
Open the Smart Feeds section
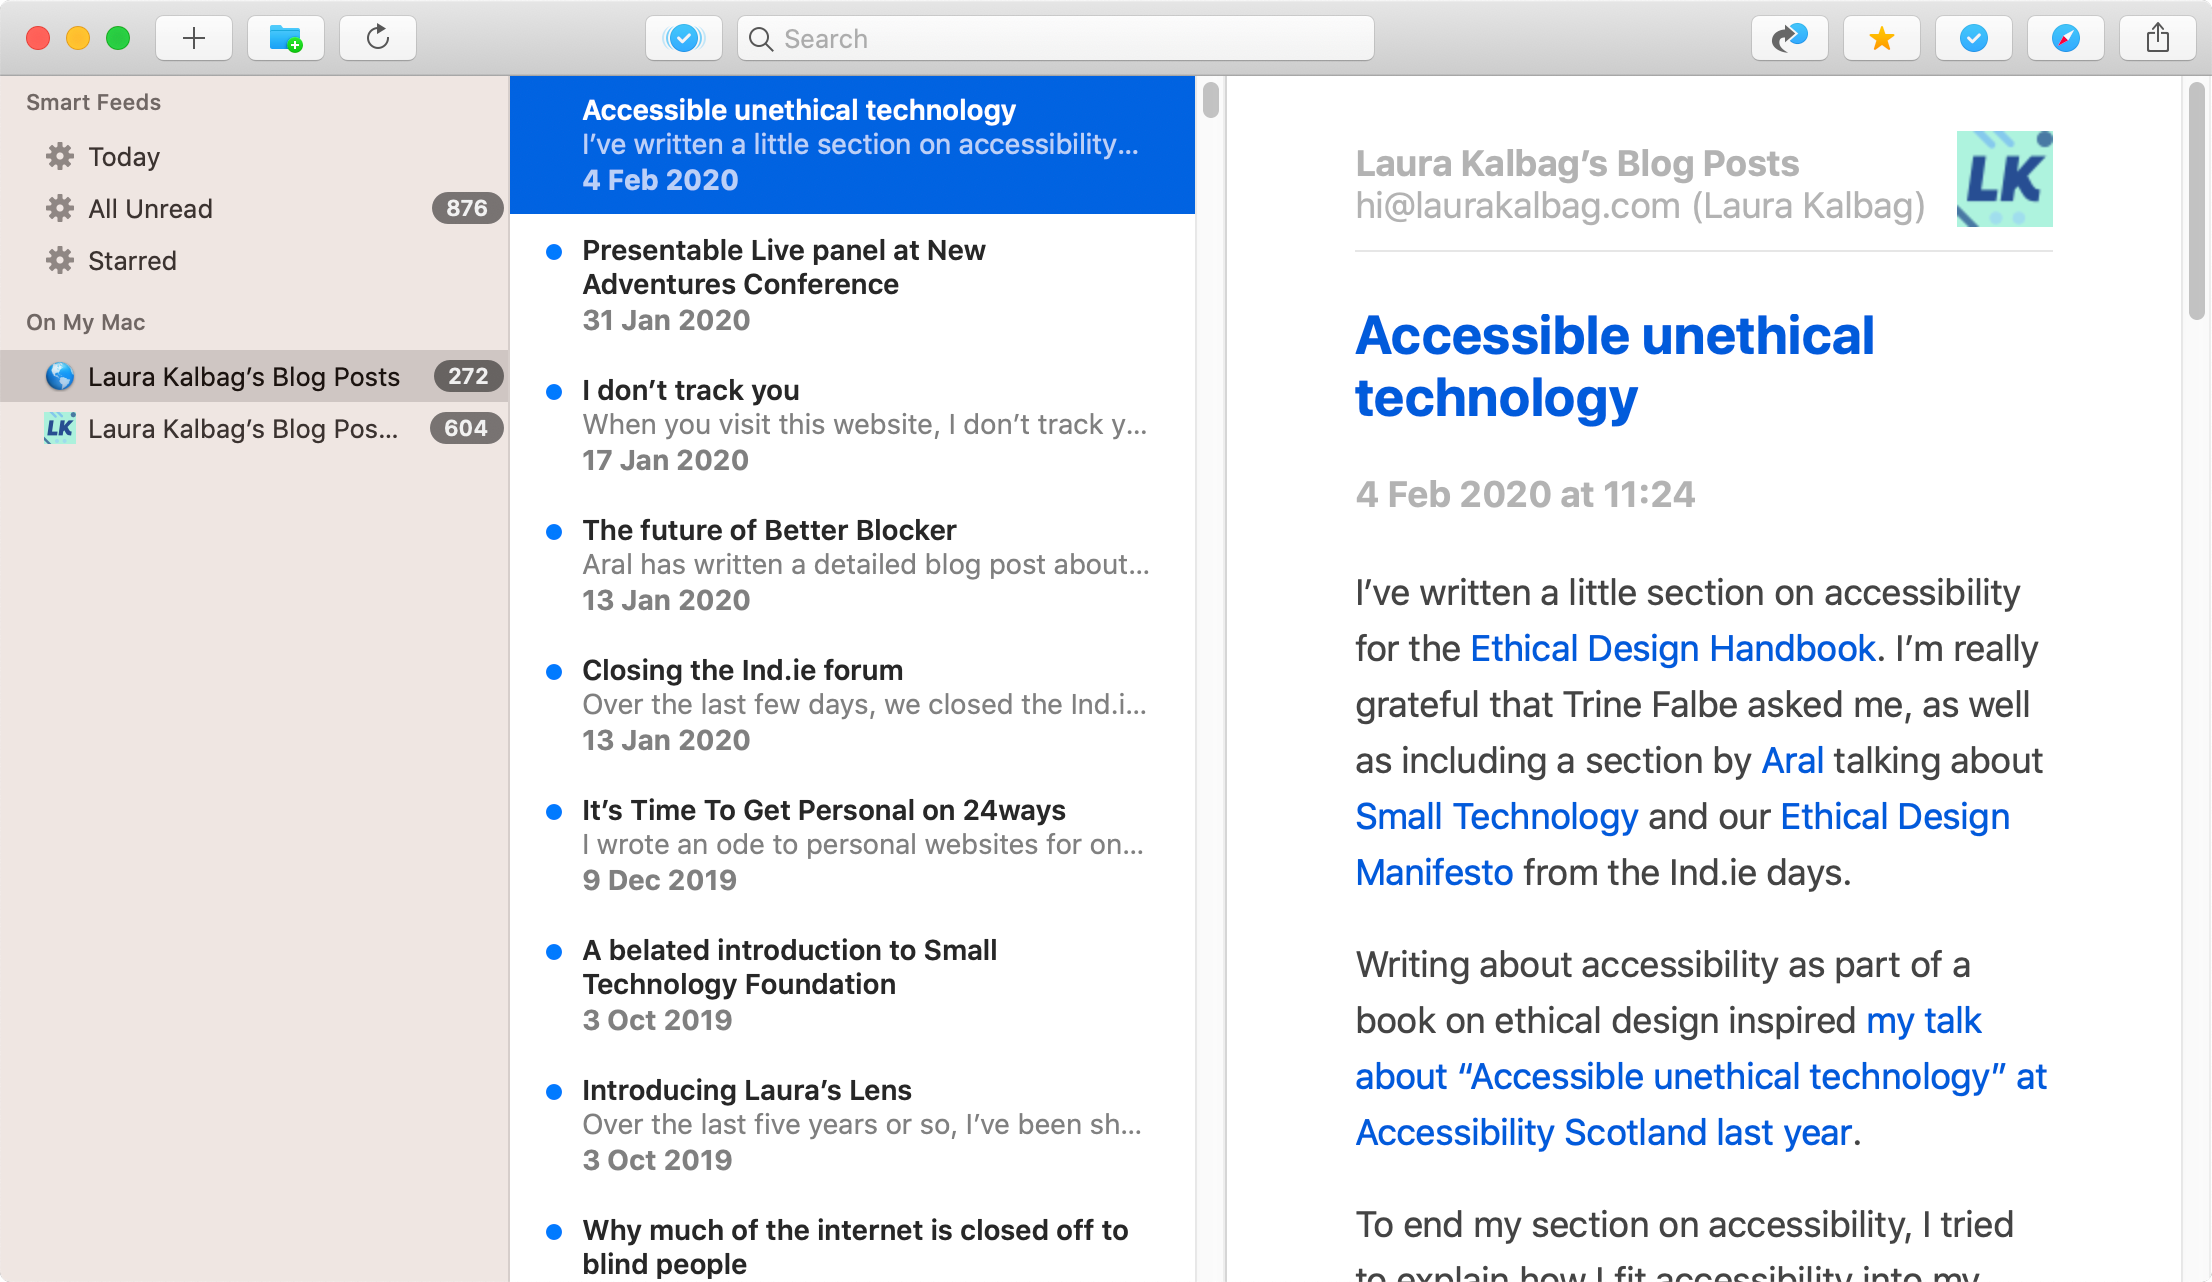(x=95, y=101)
